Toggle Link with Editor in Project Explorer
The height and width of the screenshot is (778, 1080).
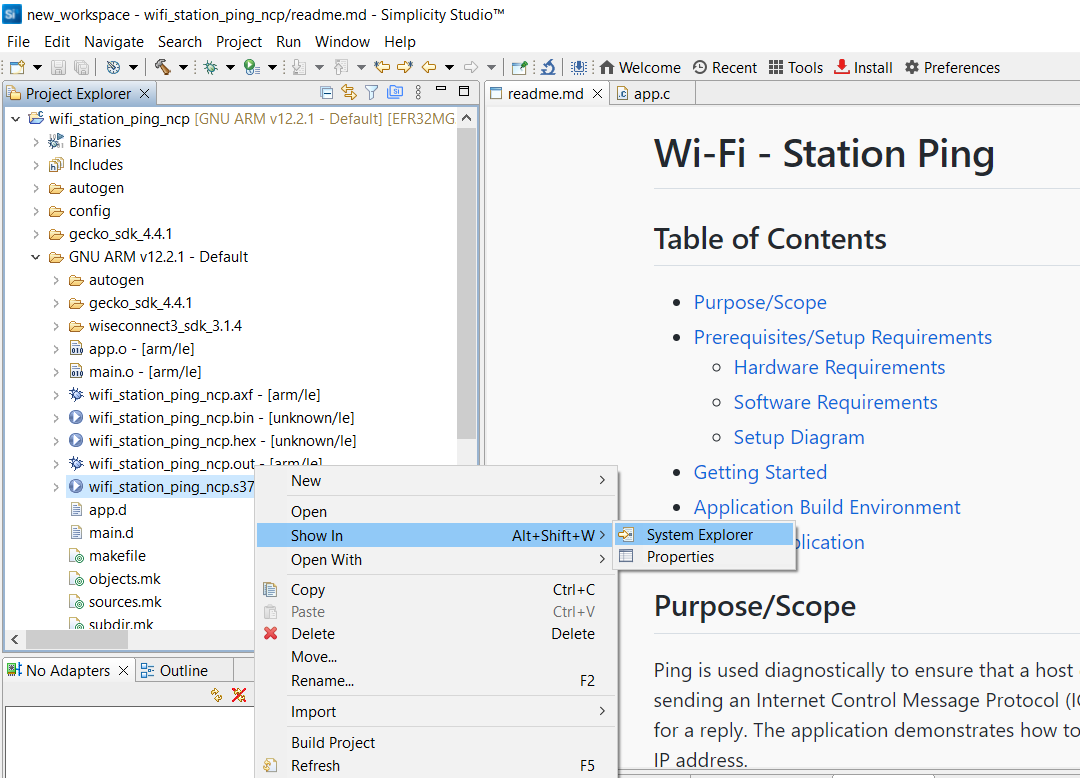348,92
